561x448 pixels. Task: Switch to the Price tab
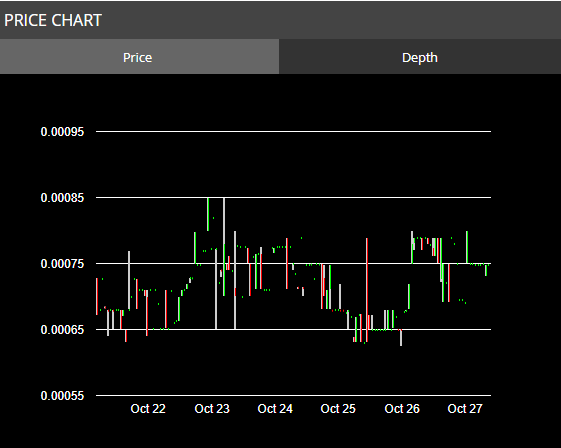click(x=139, y=57)
